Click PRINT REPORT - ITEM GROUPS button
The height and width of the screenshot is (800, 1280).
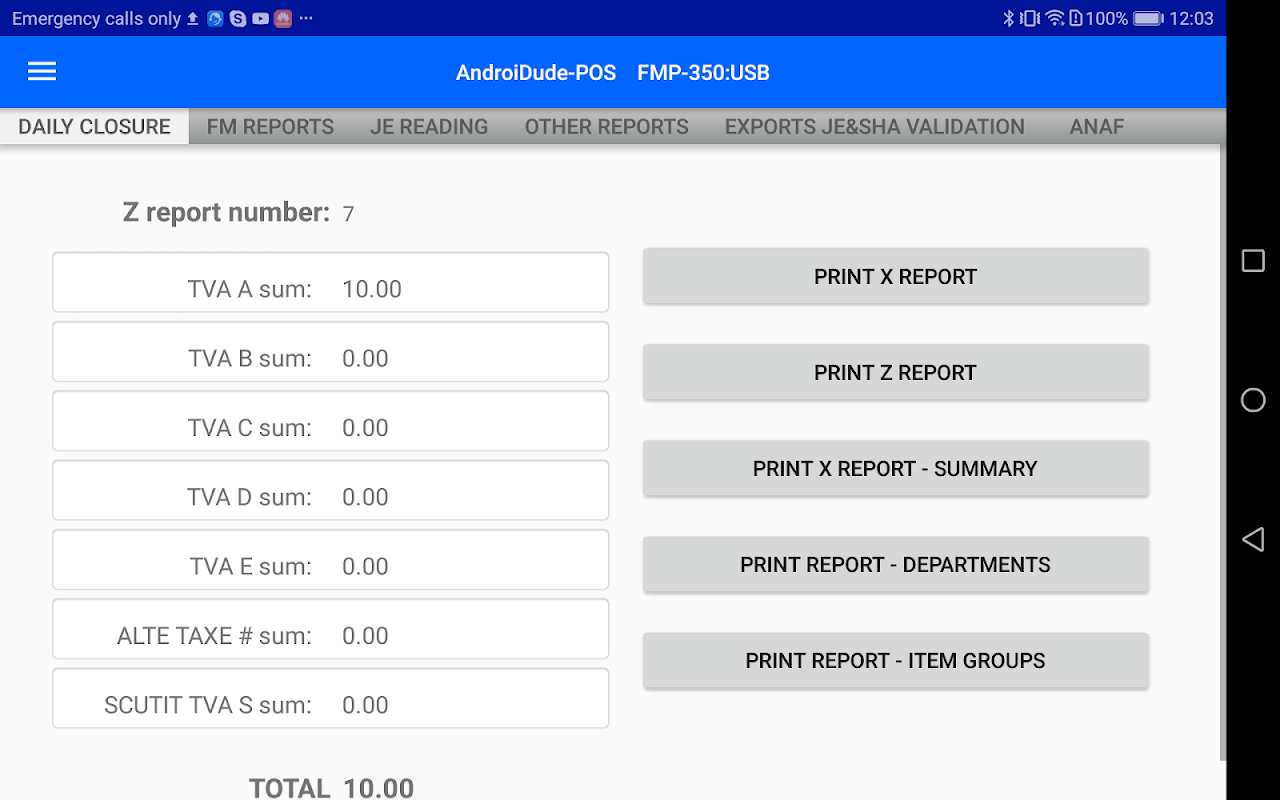point(895,661)
